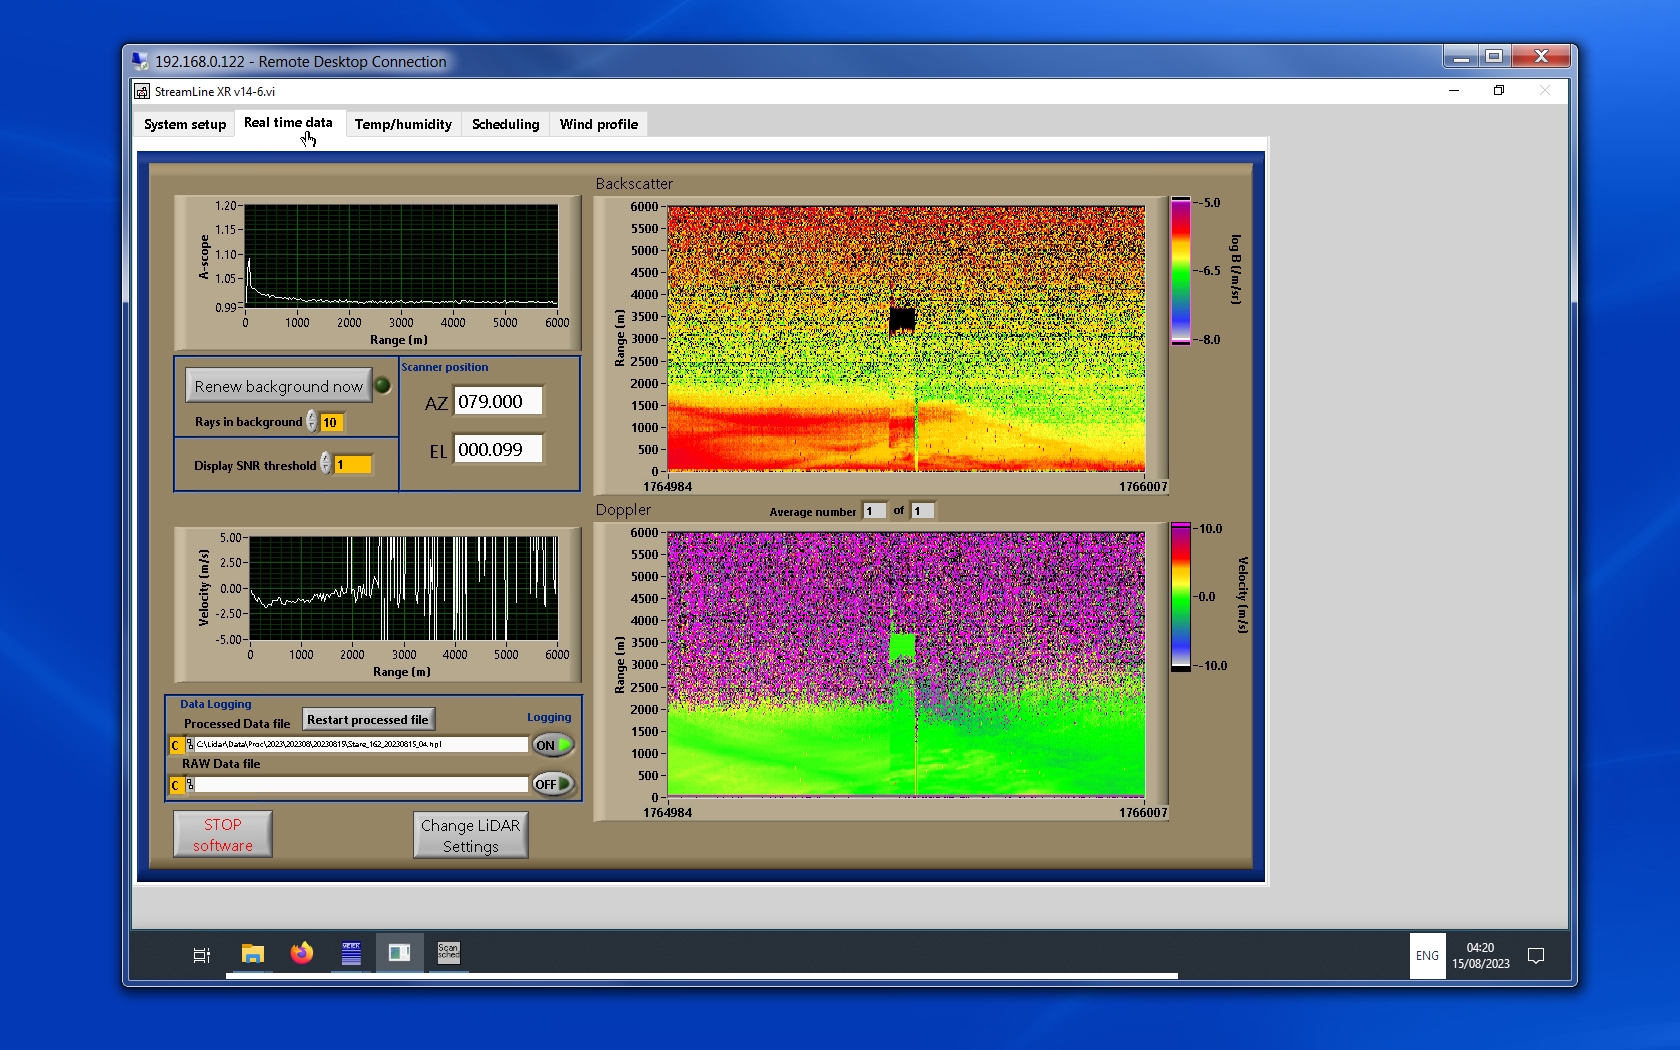Turn off processed data logging switch
This screenshot has width=1680, height=1050.
tap(553, 745)
